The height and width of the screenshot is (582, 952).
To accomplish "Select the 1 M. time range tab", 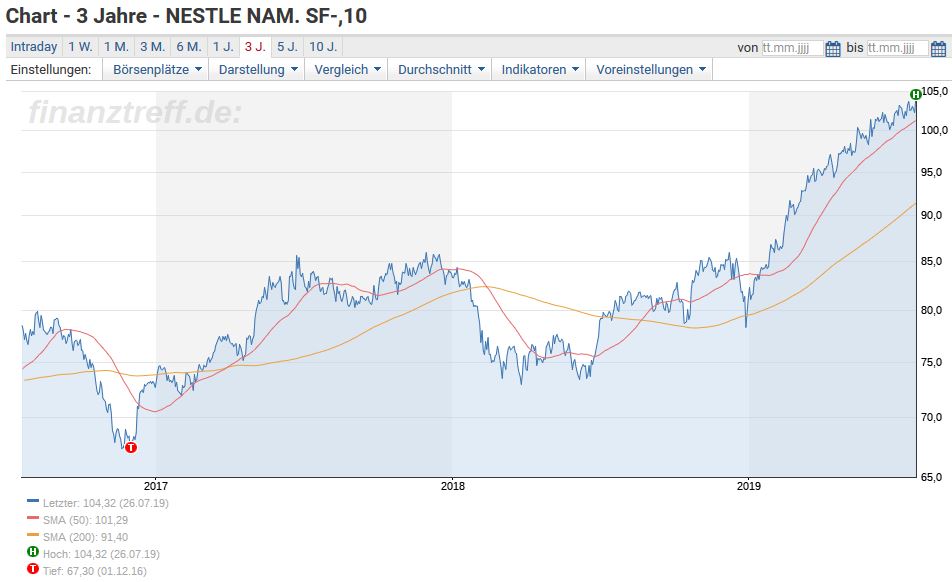I will 116,47.
